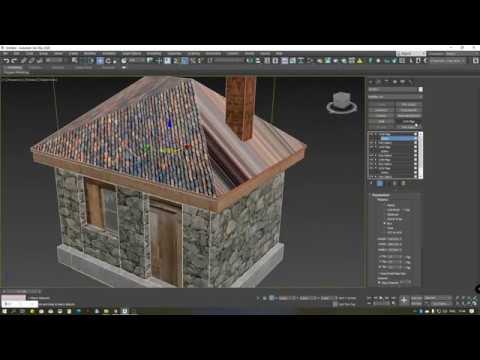Click the large Set Keys plus button

click(404, 300)
